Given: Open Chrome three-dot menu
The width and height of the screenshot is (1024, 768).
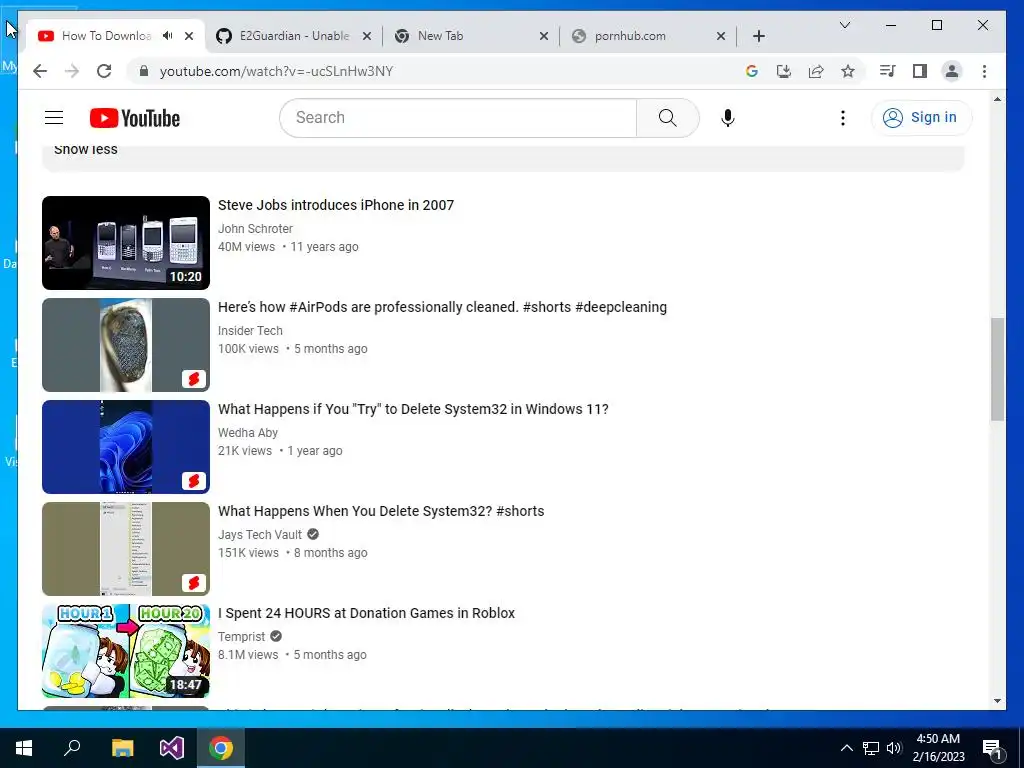Looking at the screenshot, I should click(984, 71).
